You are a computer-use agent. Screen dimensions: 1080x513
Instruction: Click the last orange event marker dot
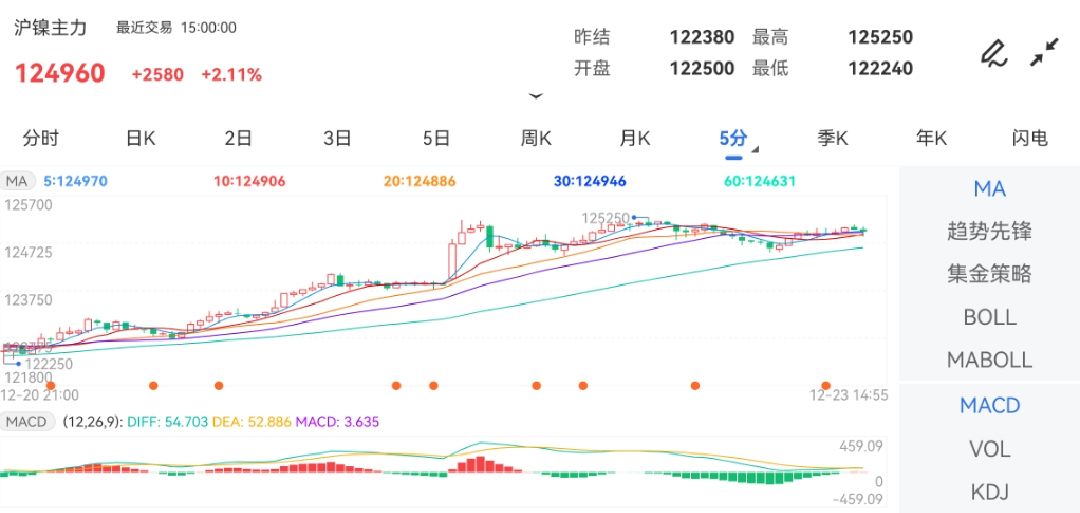click(826, 386)
